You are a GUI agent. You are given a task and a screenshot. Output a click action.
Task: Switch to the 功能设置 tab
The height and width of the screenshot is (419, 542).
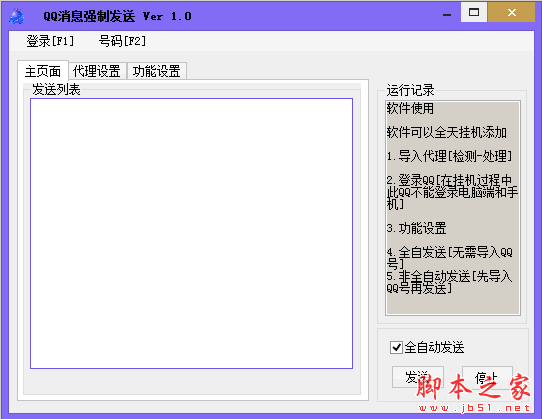(x=157, y=71)
